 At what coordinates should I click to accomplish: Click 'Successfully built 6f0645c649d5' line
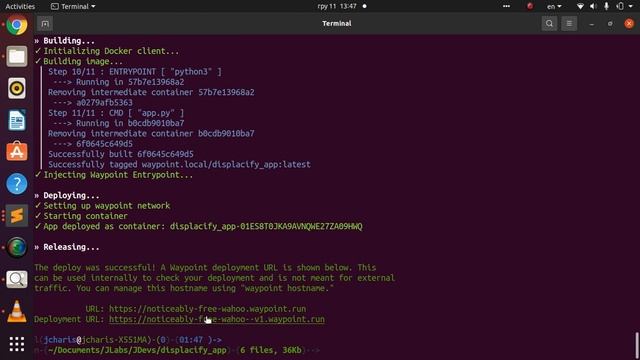[121, 154]
